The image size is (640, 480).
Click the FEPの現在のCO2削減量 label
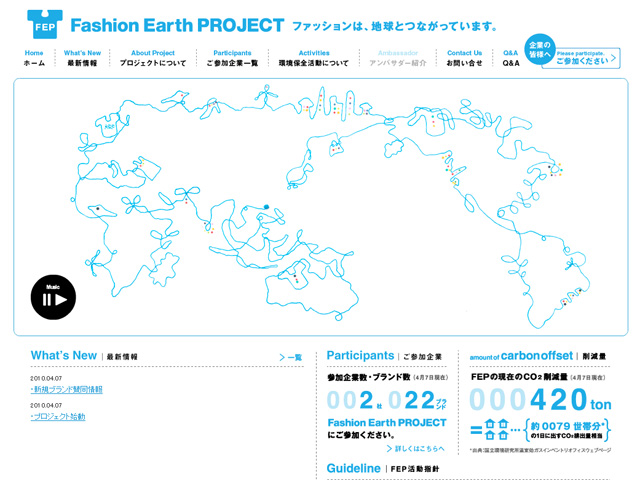[x=519, y=377]
